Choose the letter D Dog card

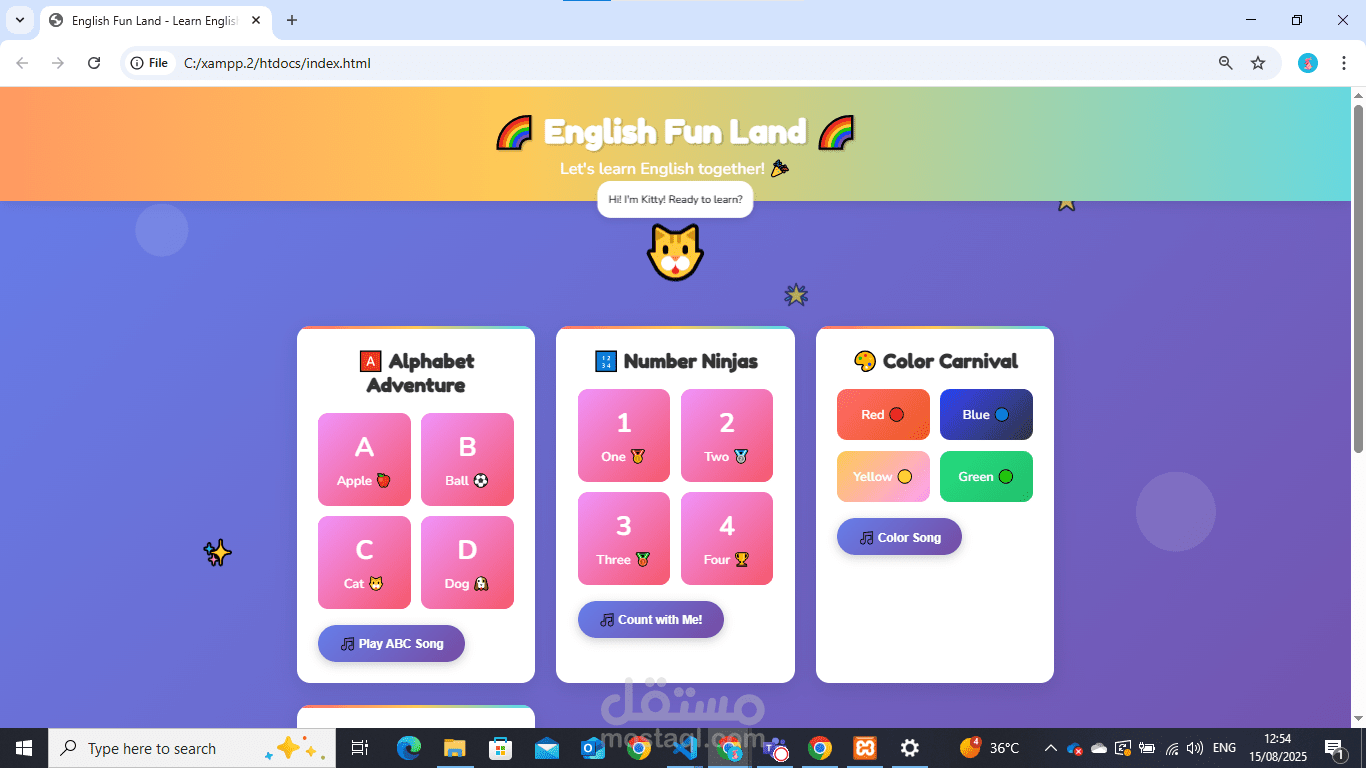pos(467,562)
